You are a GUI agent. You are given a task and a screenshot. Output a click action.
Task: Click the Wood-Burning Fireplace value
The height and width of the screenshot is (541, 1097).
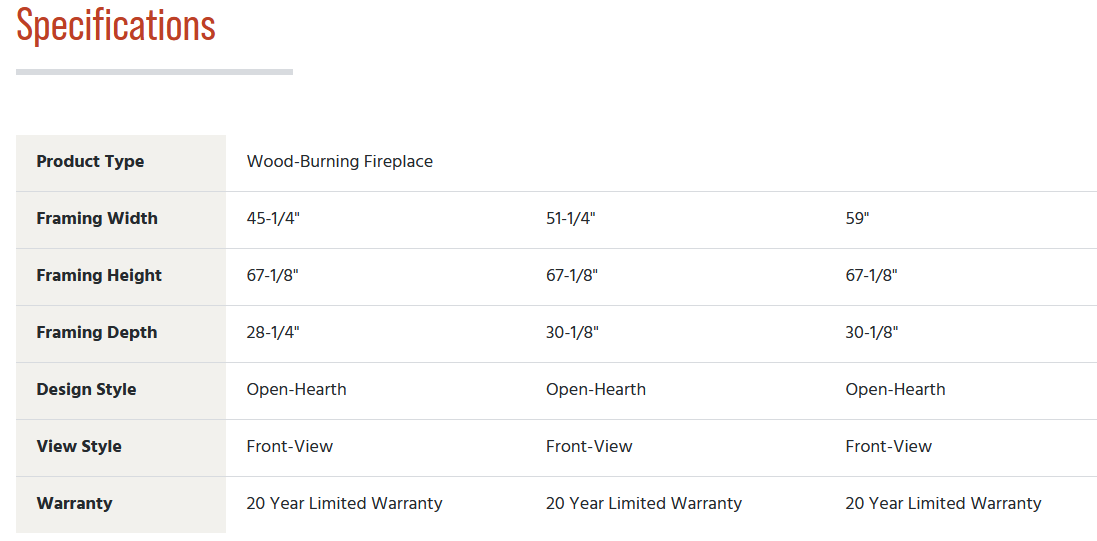339,162
